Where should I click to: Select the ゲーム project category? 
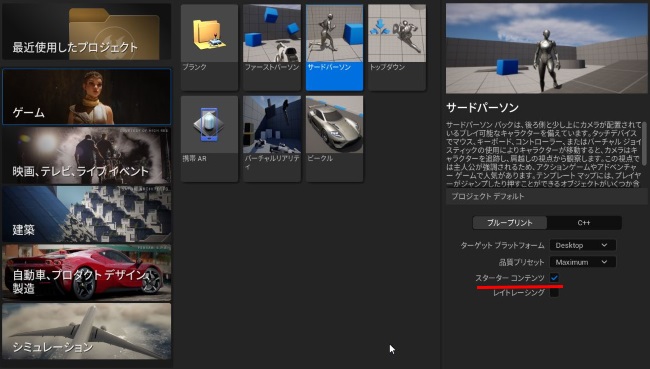(x=87, y=97)
